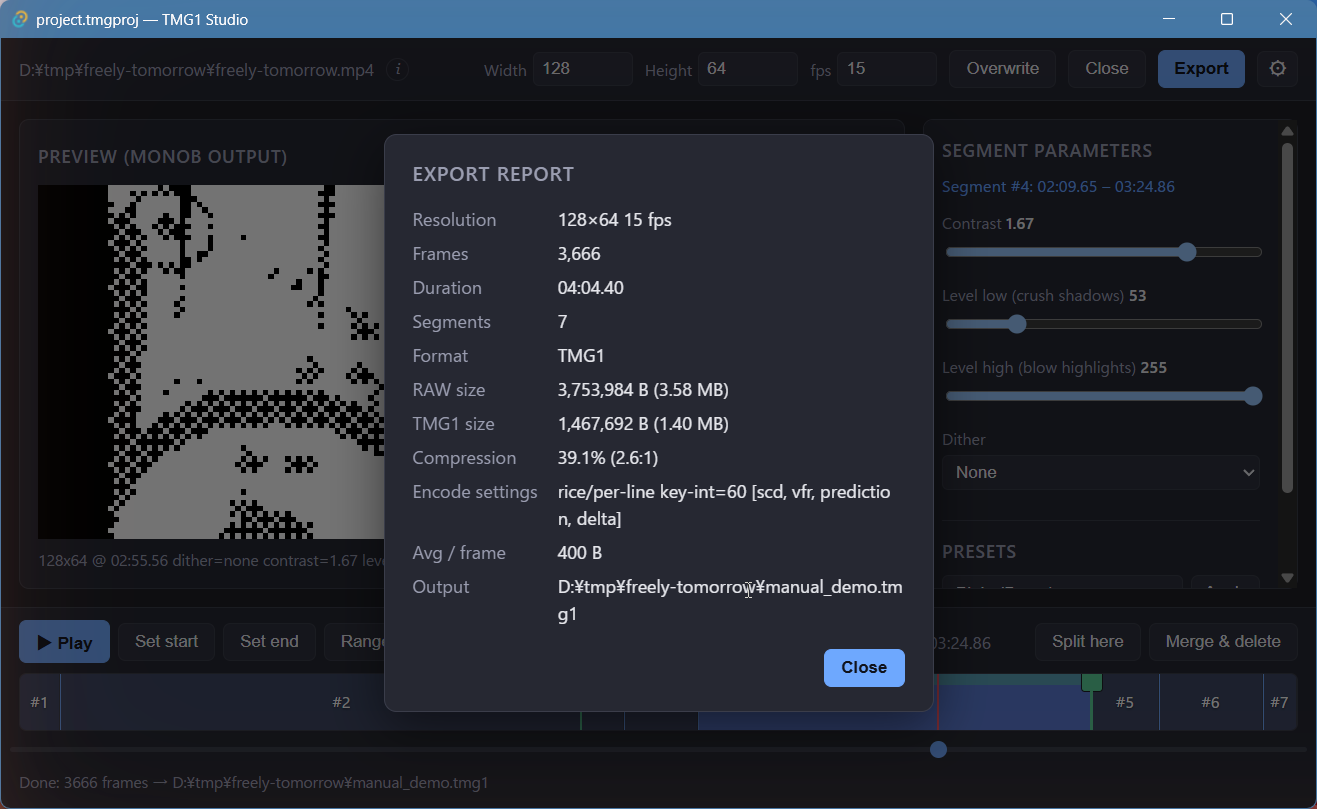Minimize the TMG1 Studio window
1317x809 pixels.
point(1167,19)
